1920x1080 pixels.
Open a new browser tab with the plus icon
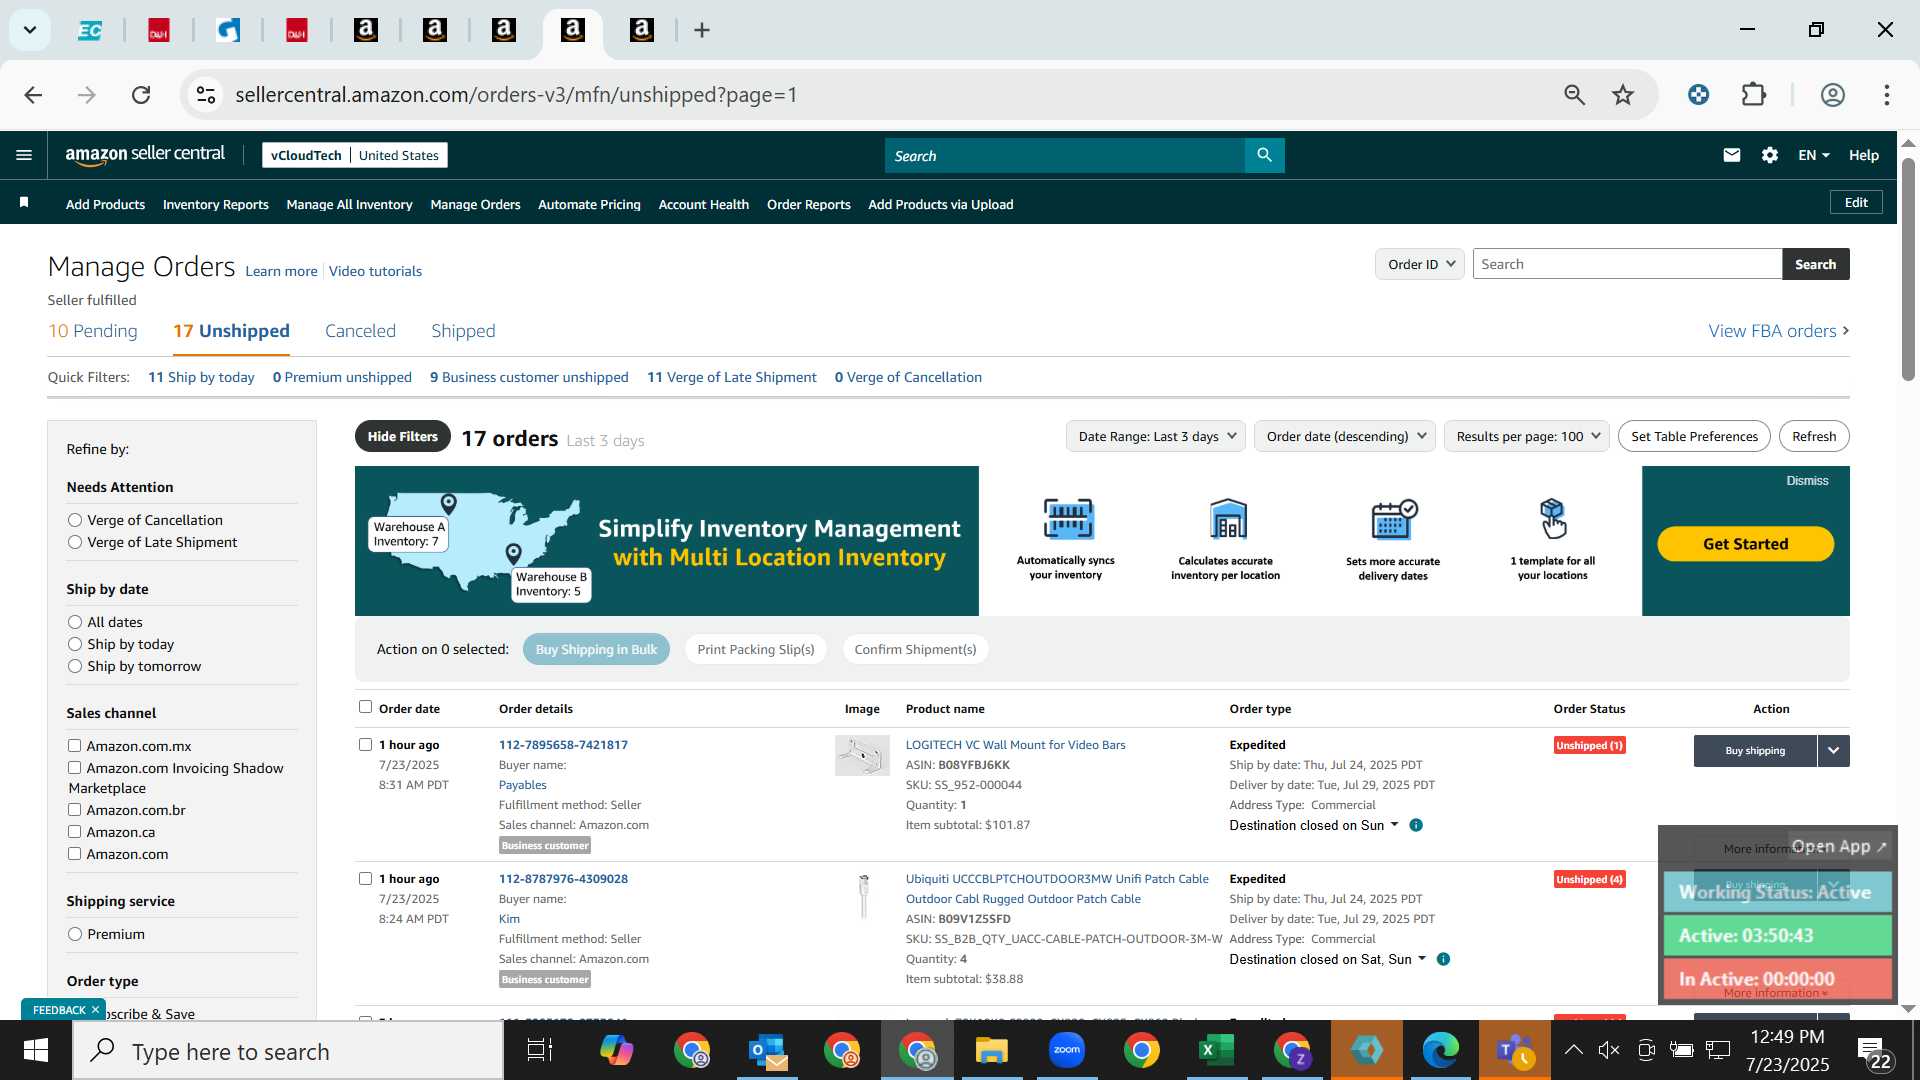point(702,30)
